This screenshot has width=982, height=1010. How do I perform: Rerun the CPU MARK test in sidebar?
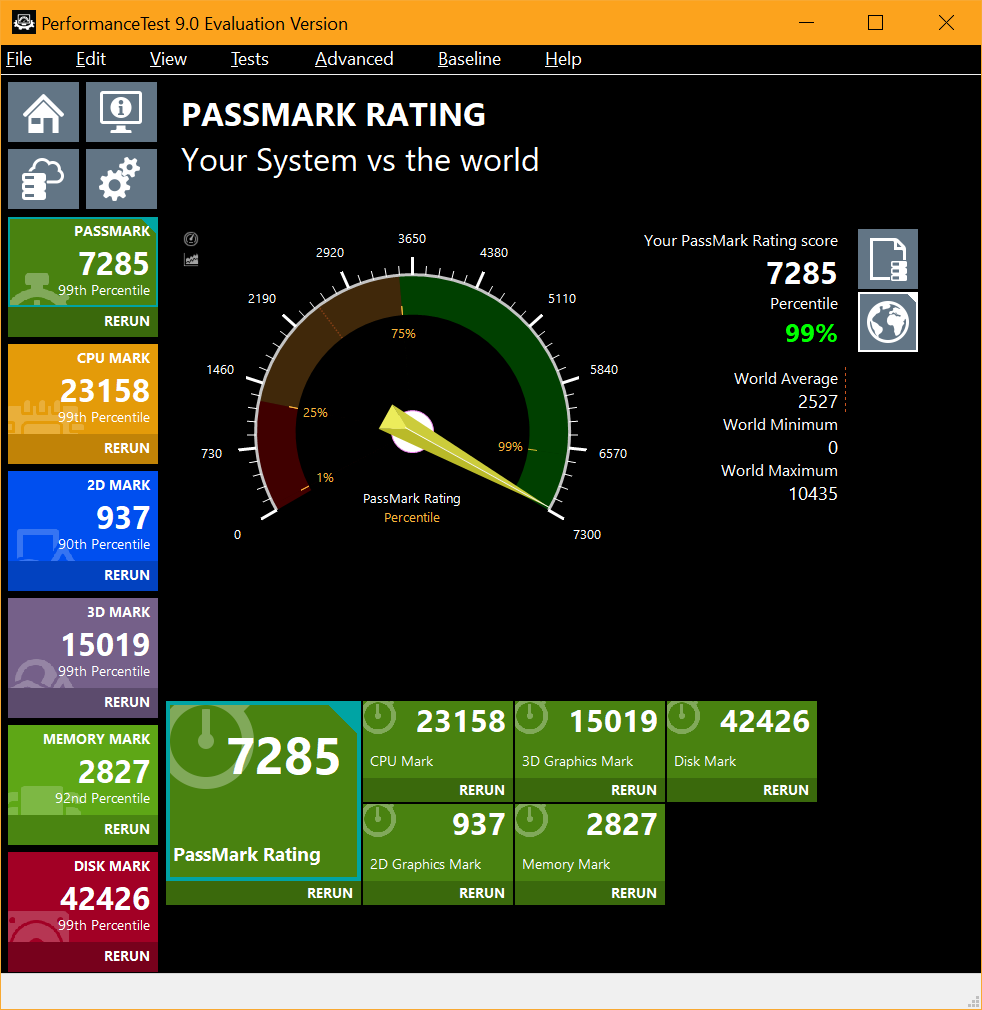(x=83, y=448)
